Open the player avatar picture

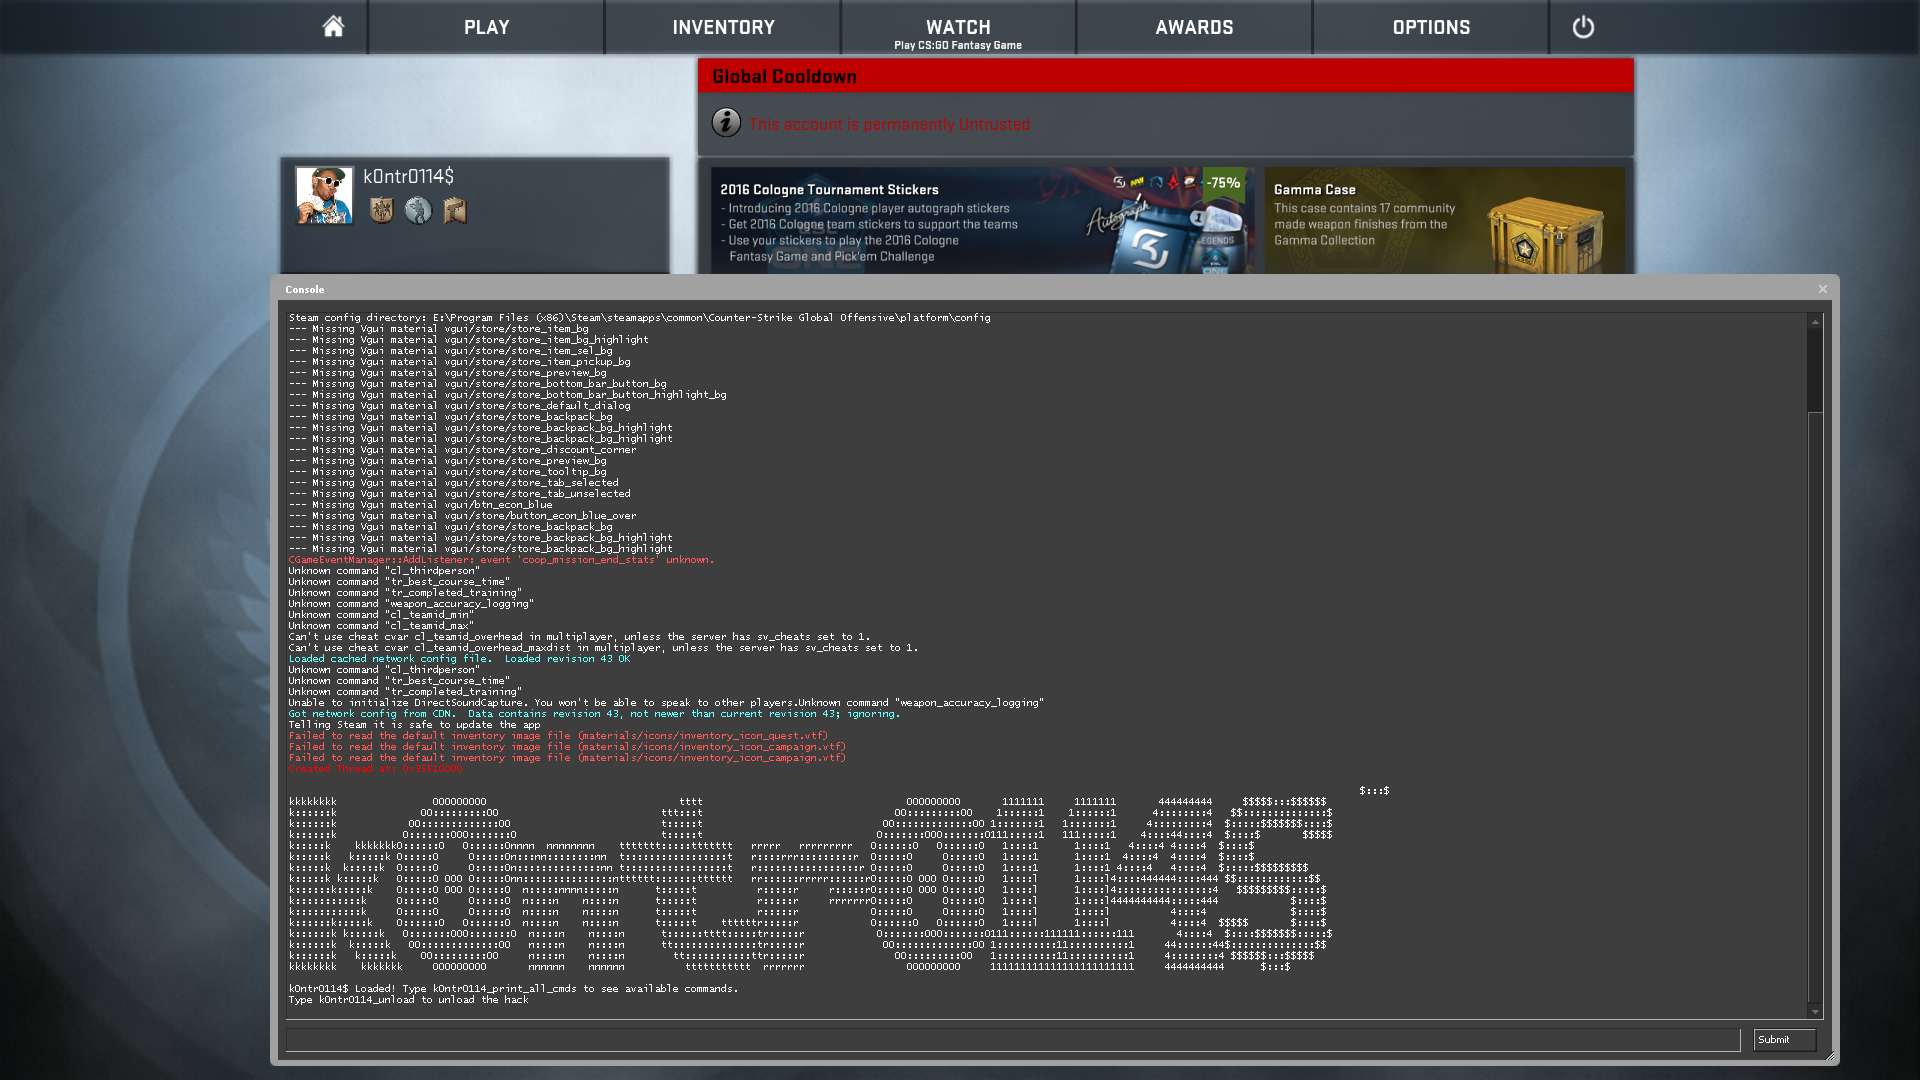click(x=324, y=195)
